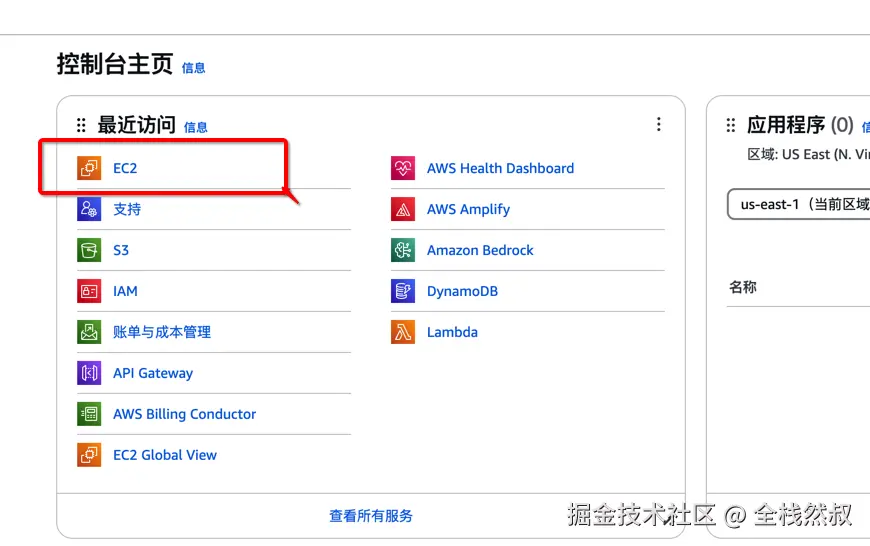Click the IAM service icon
This screenshot has height=546, width=870.
coord(89,291)
